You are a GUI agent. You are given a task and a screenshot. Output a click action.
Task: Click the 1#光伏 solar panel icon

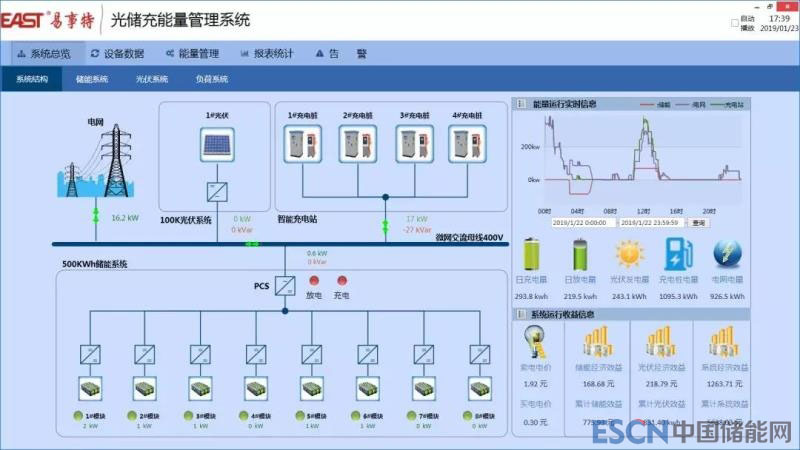pos(217,147)
